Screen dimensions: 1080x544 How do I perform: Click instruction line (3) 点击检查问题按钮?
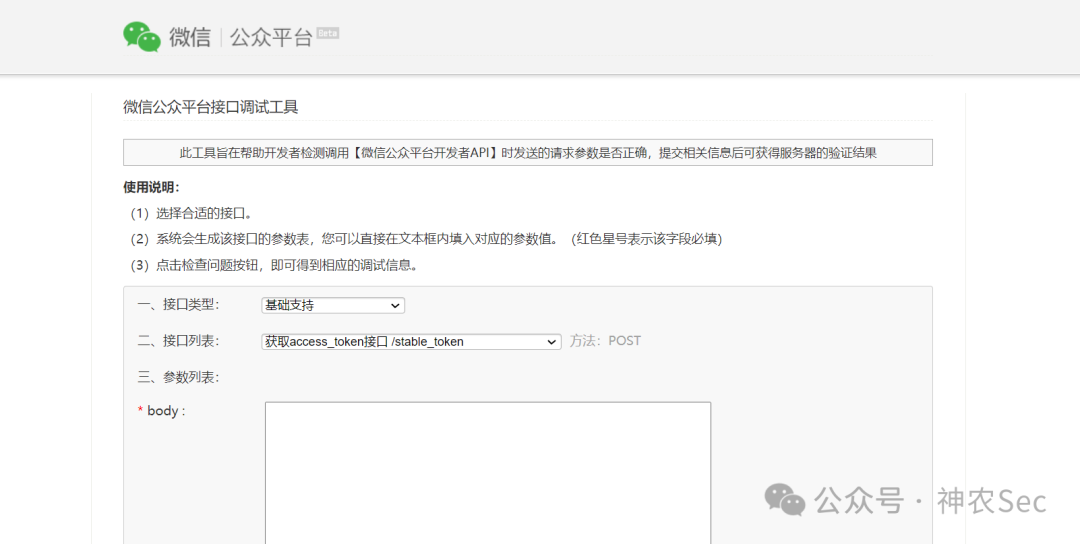click(x=273, y=265)
